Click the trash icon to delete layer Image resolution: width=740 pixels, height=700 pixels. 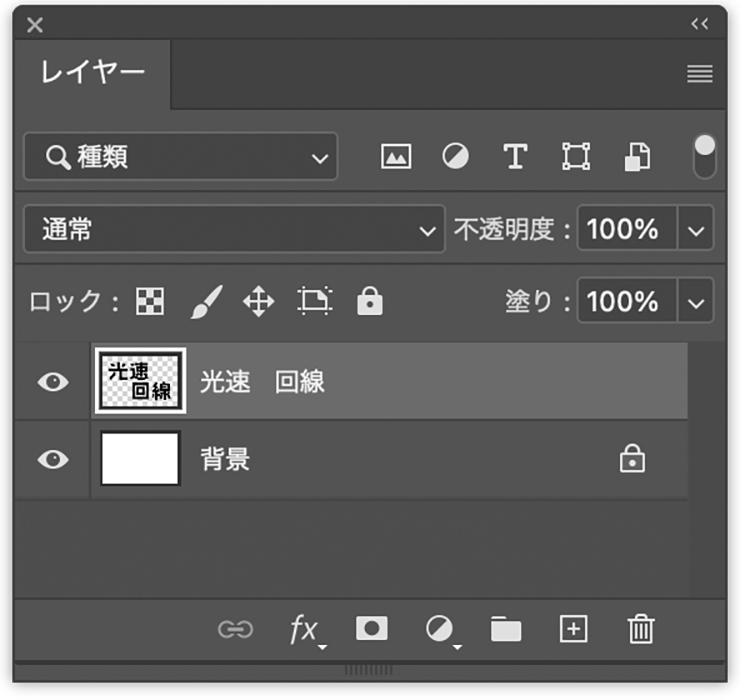click(x=640, y=629)
